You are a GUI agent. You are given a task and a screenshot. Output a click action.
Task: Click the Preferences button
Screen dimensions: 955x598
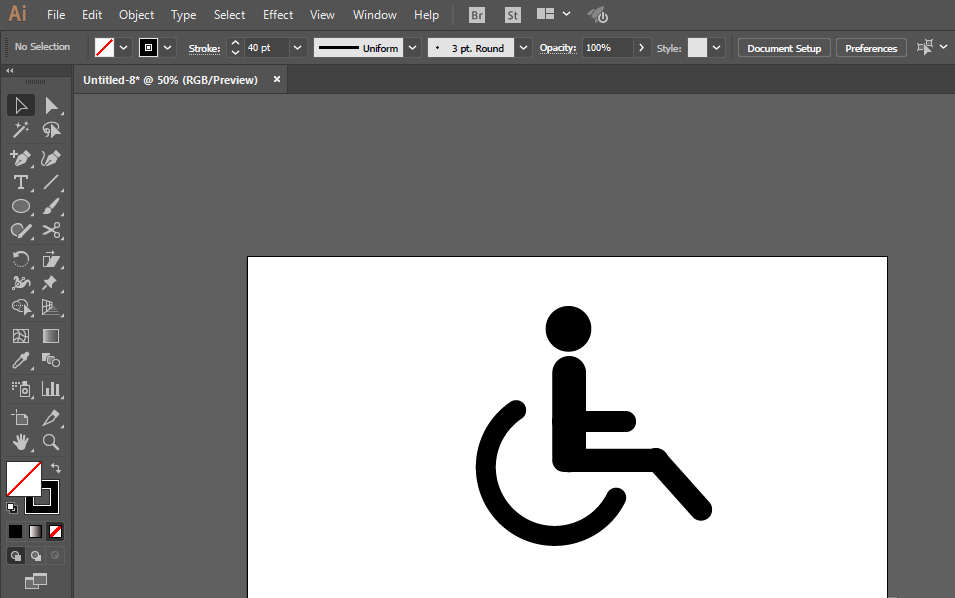[x=871, y=48]
